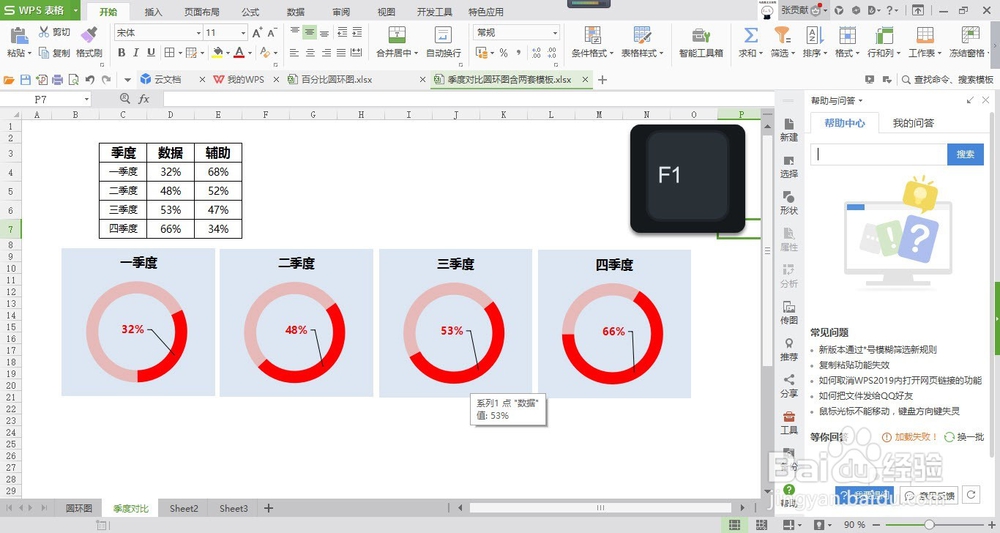Click the Copy icon
The width and height of the screenshot is (1000, 533).
44,53
